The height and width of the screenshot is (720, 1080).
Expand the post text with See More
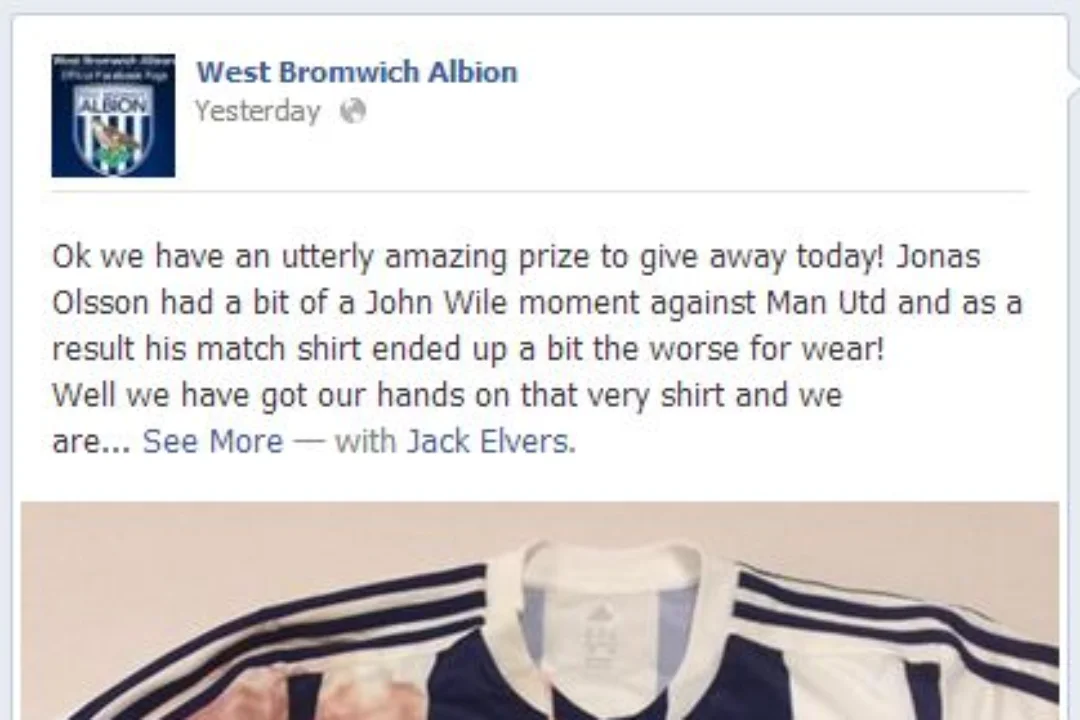[213, 441]
